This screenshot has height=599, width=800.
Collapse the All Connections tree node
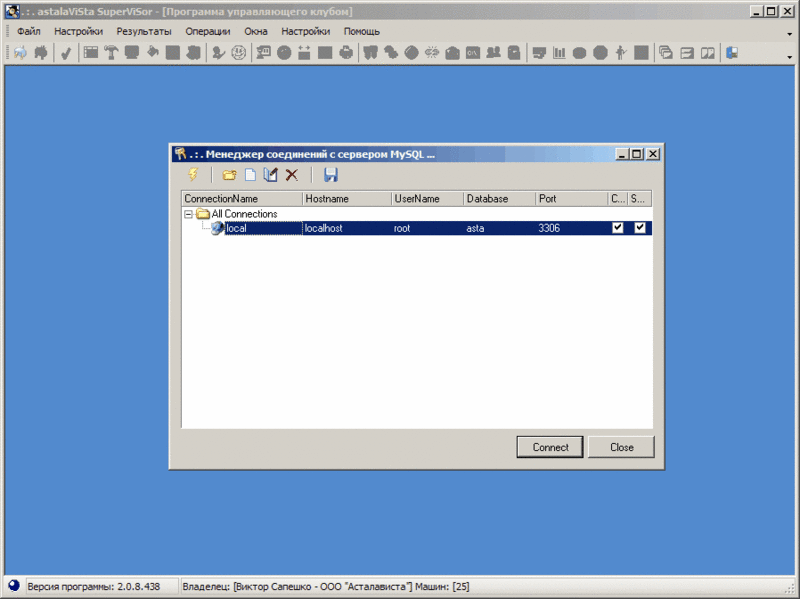pyautogui.click(x=188, y=214)
